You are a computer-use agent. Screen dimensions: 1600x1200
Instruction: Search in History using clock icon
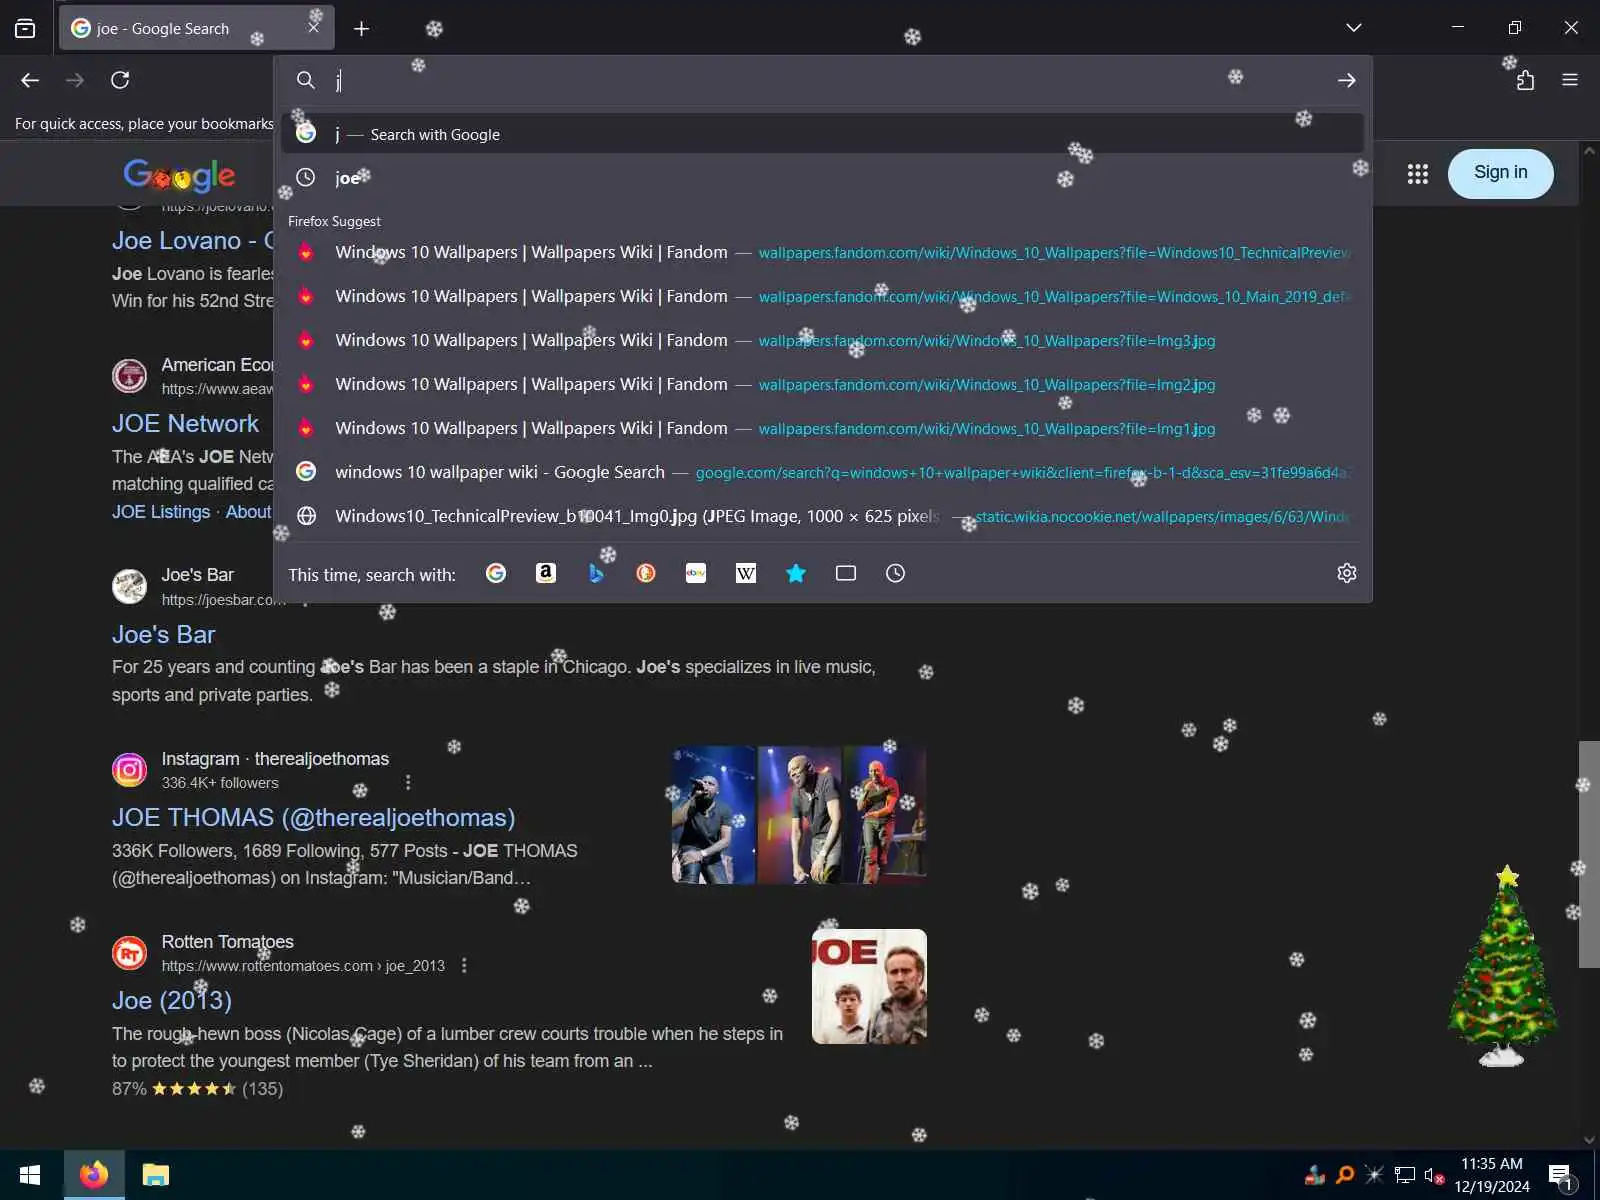point(896,573)
